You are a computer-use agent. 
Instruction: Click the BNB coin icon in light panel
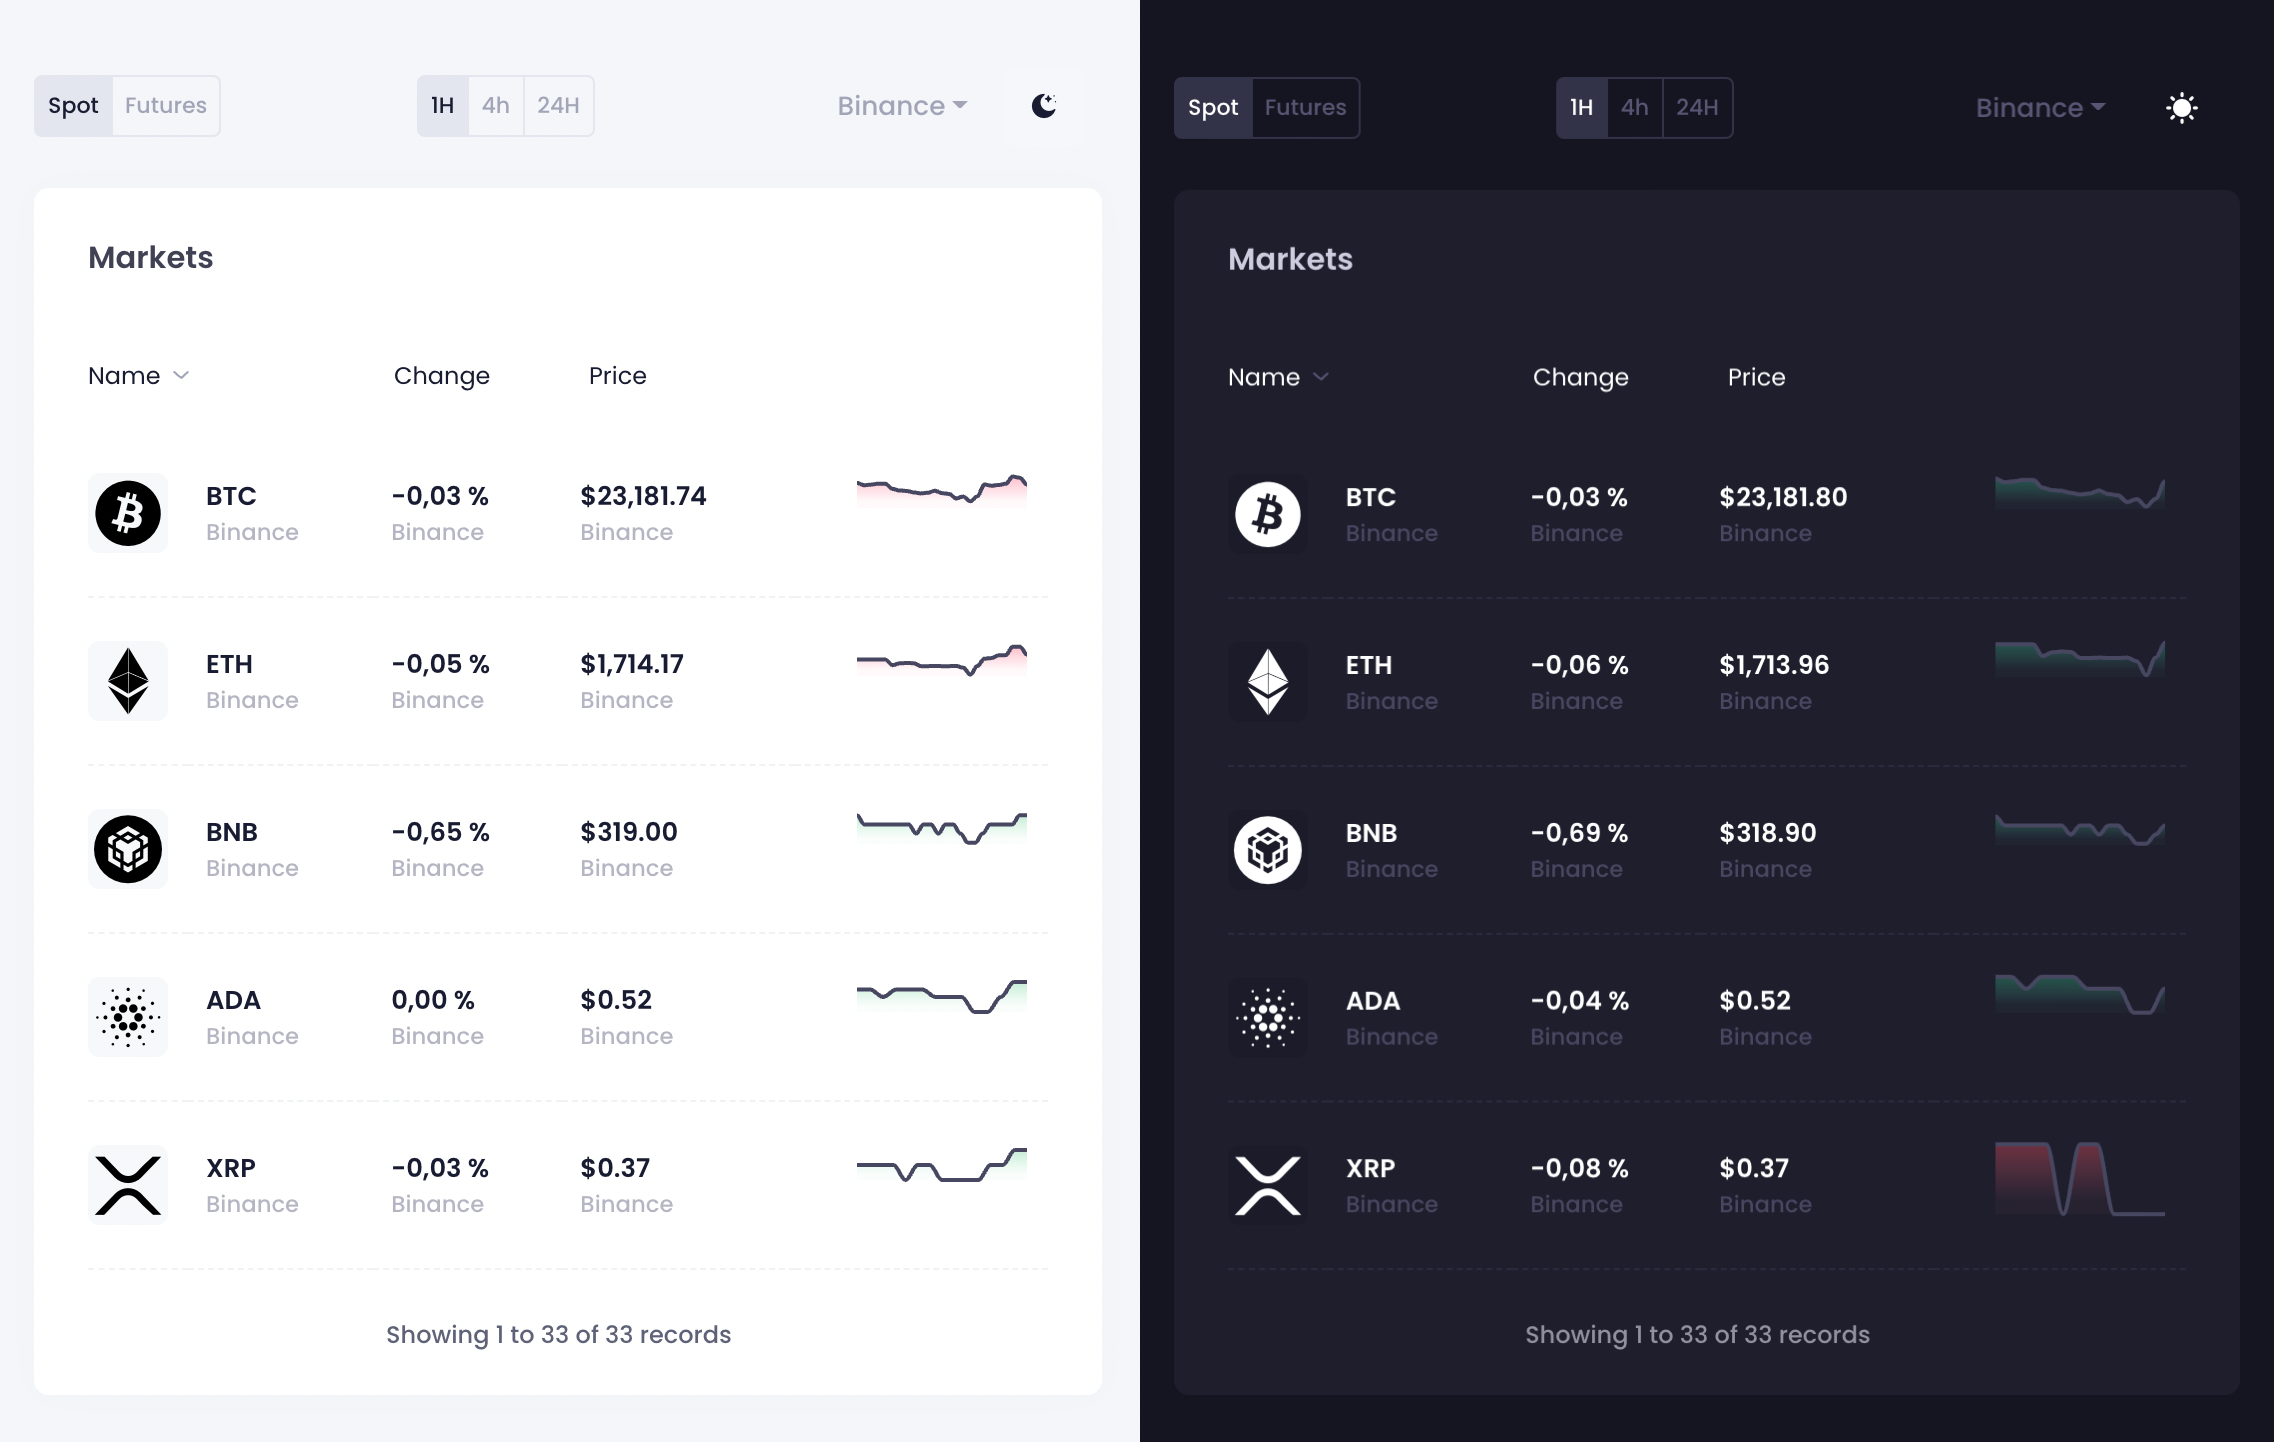(x=128, y=849)
